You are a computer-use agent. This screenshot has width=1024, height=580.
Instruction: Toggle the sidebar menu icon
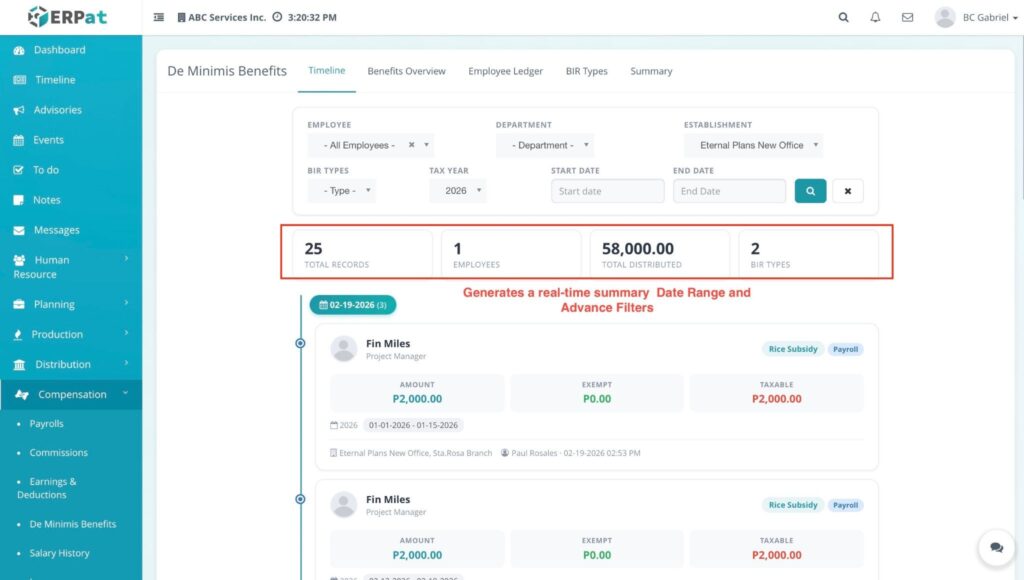(159, 17)
